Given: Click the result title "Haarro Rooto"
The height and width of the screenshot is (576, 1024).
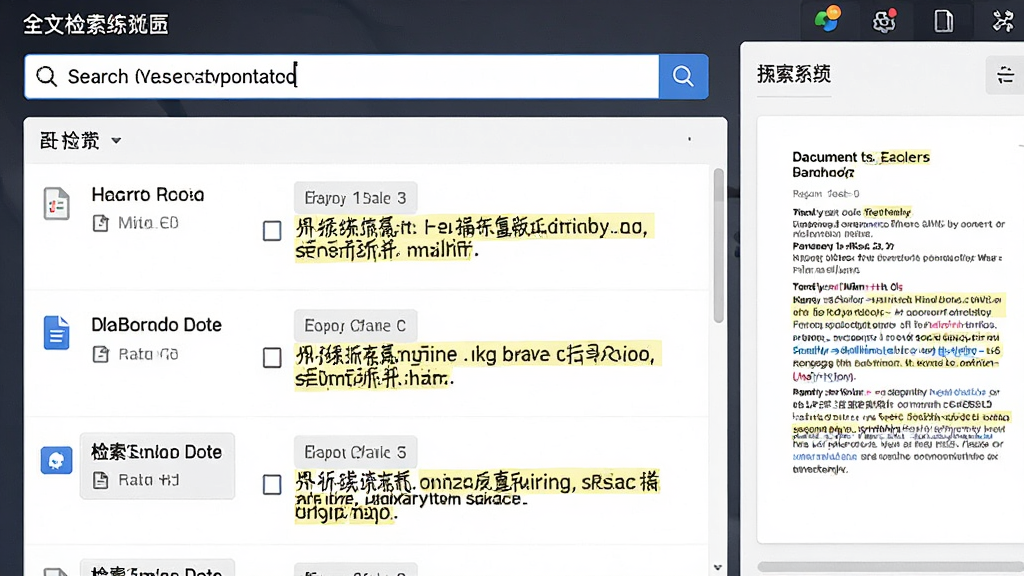Looking at the screenshot, I should [x=148, y=195].
